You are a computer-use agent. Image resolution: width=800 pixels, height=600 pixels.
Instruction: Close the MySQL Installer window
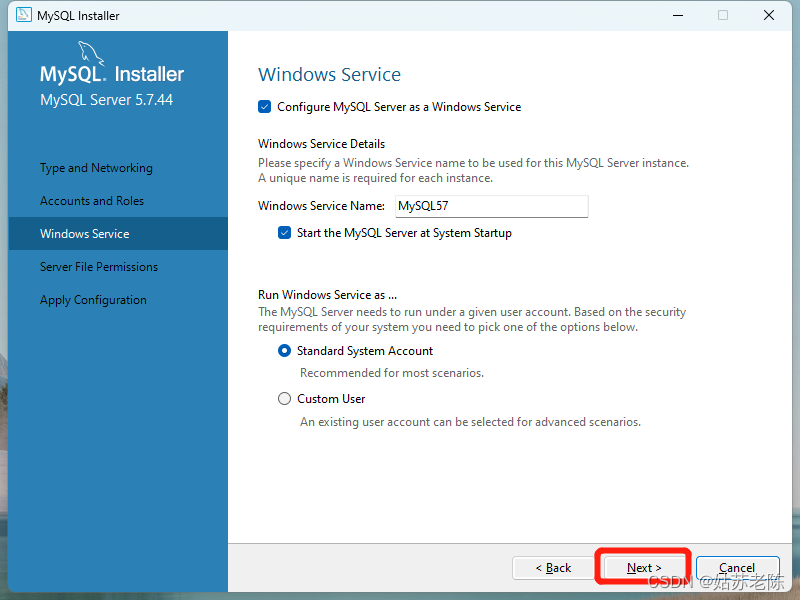769,15
